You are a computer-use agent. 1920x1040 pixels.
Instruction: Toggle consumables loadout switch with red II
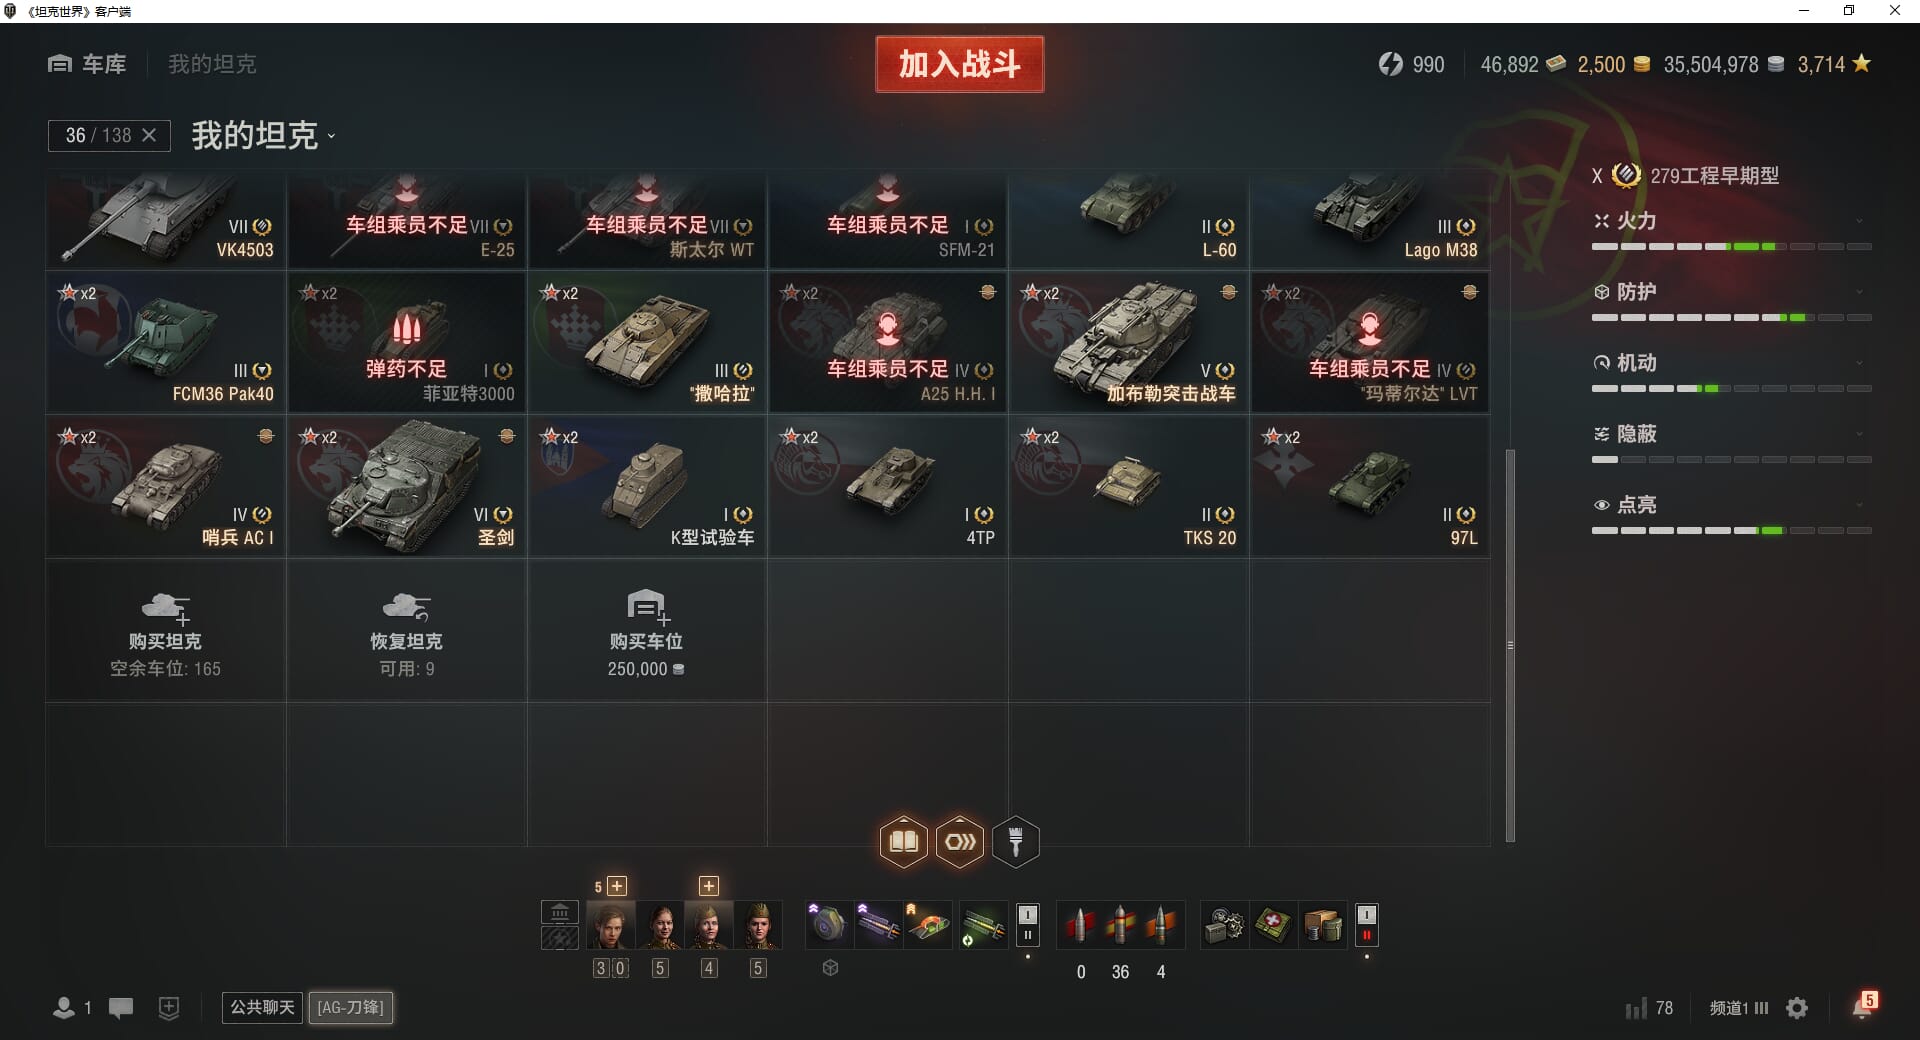tap(1366, 925)
